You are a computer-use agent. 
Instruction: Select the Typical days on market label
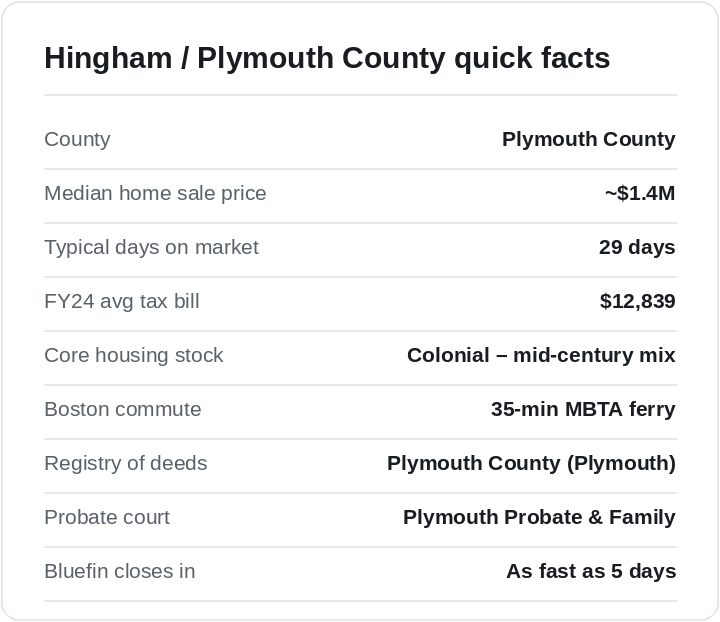tap(152, 247)
